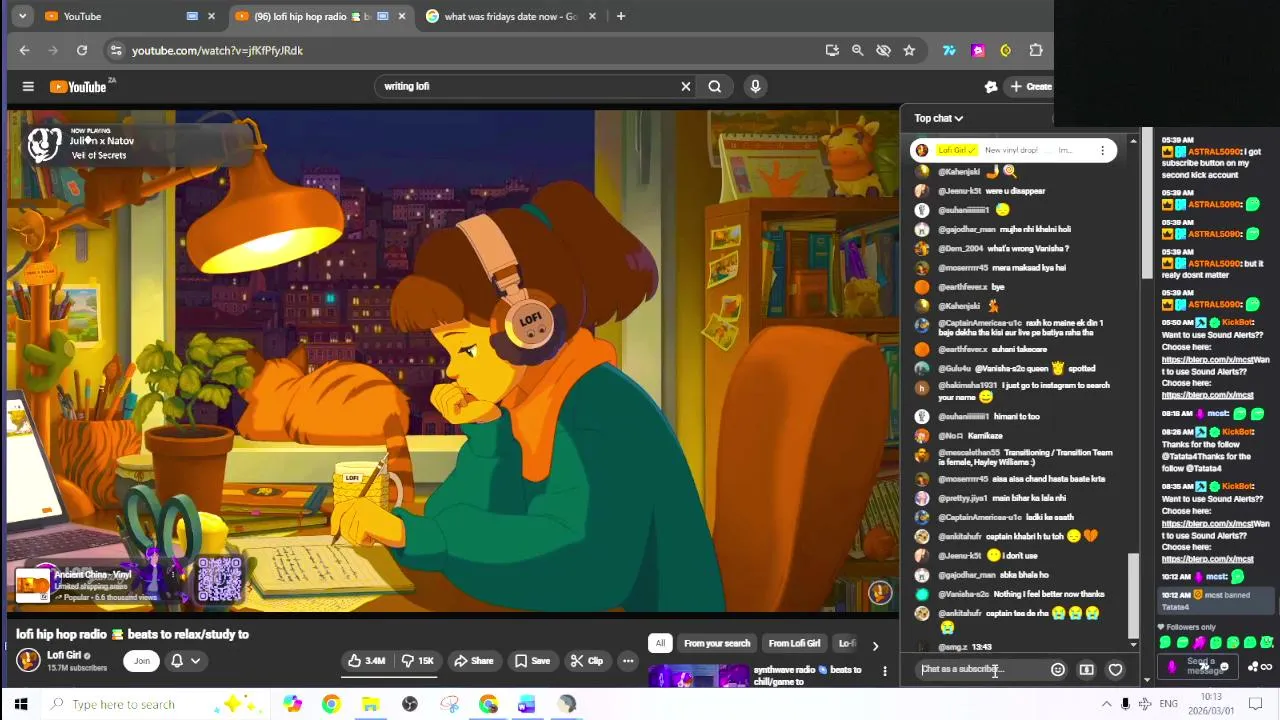
Task: Open the zoom magnifier in the address bar
Action: tap(857, 50)
